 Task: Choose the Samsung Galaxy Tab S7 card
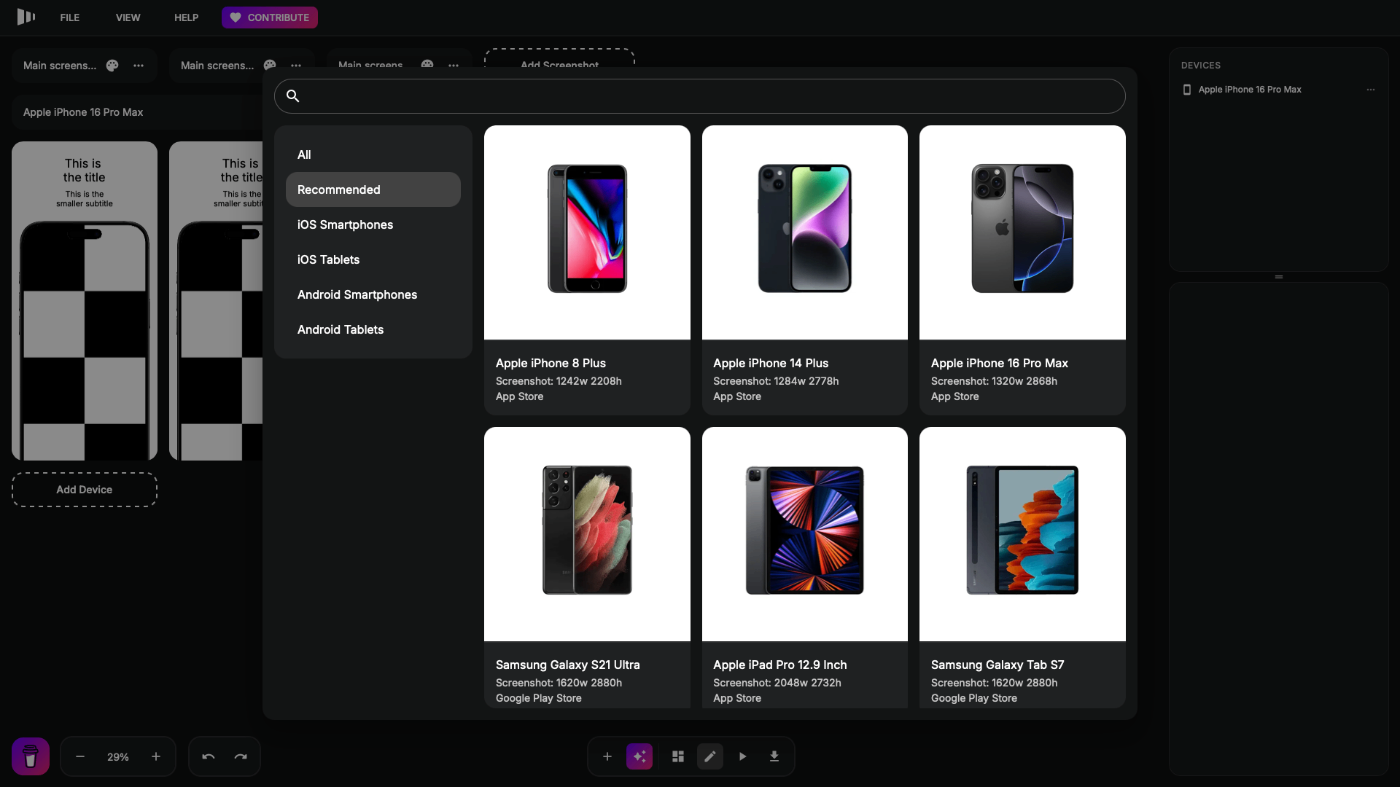tap(1022, 568)
